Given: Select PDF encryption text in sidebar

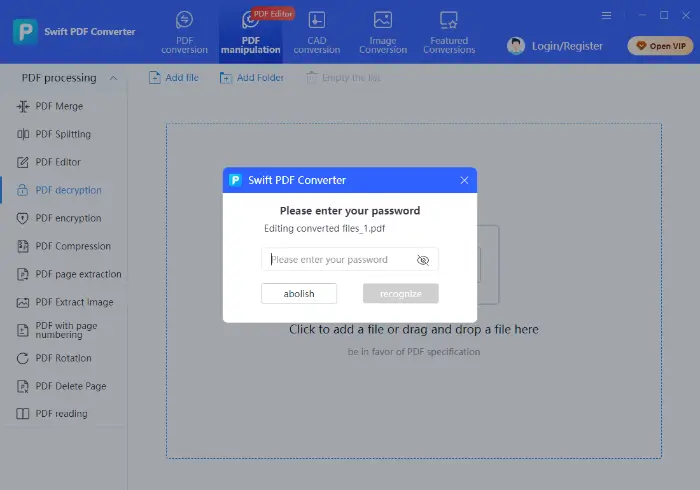Looking at the screenshot, I should [68, 218].
